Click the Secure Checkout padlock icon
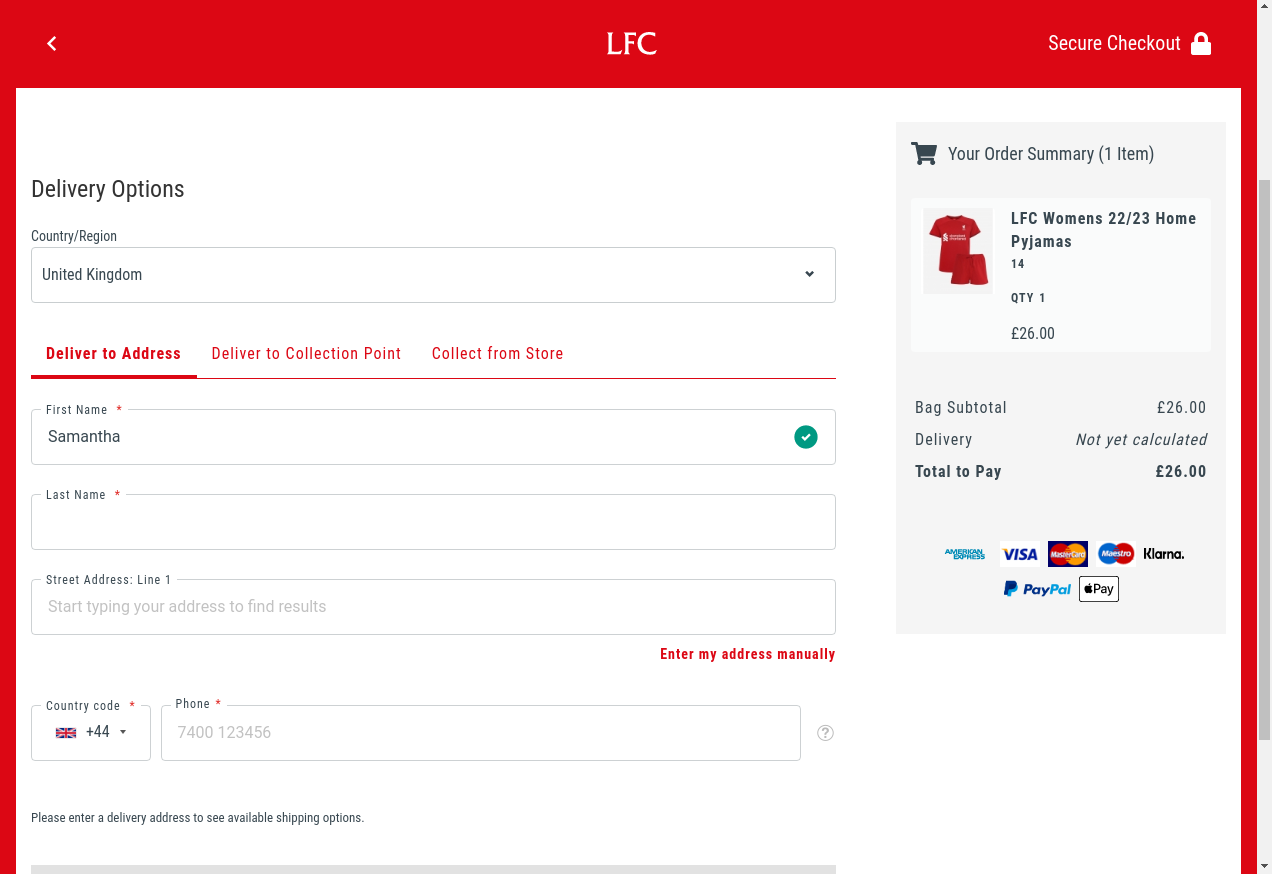Screen dimensions: 1272x874 pos(1201,44)
